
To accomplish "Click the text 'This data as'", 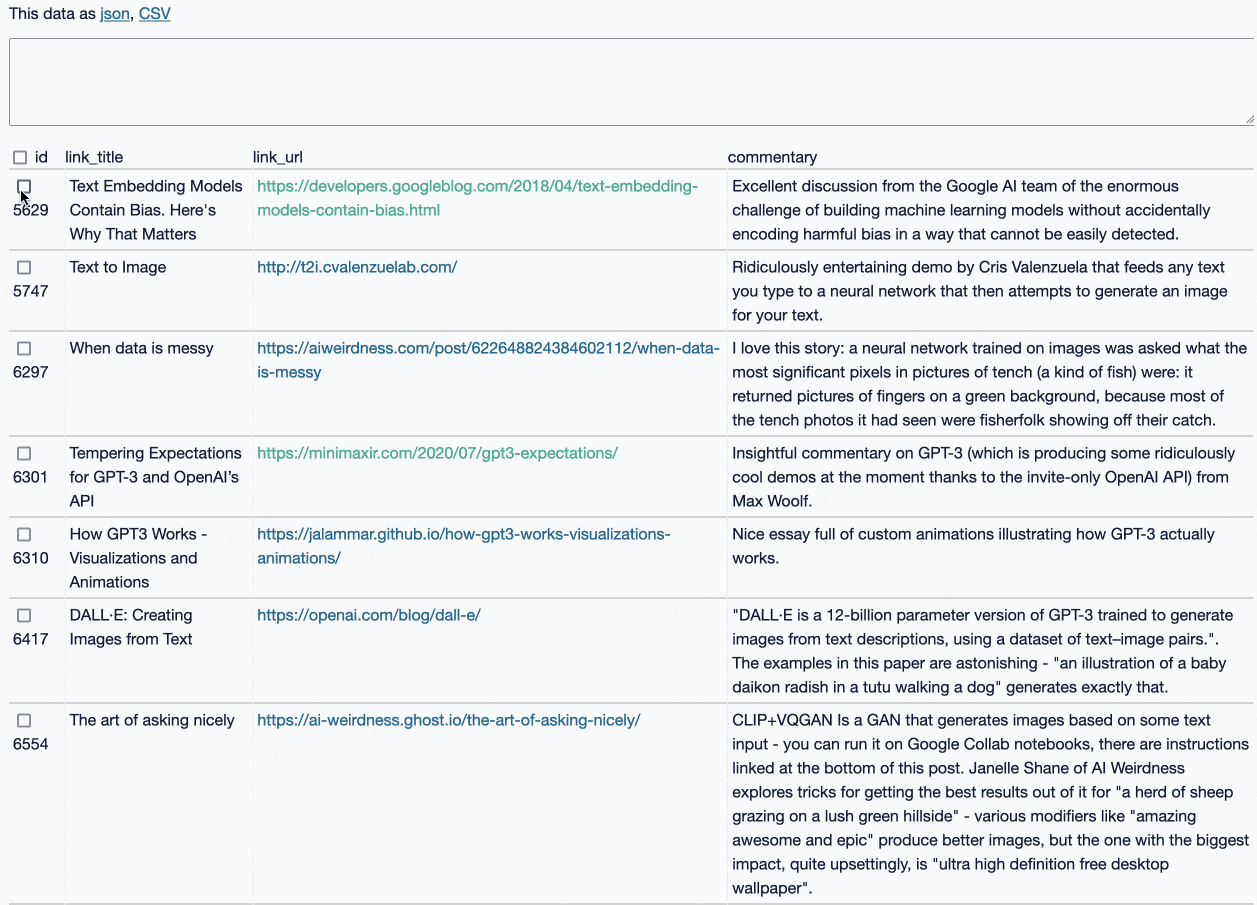I will point(52,14).
